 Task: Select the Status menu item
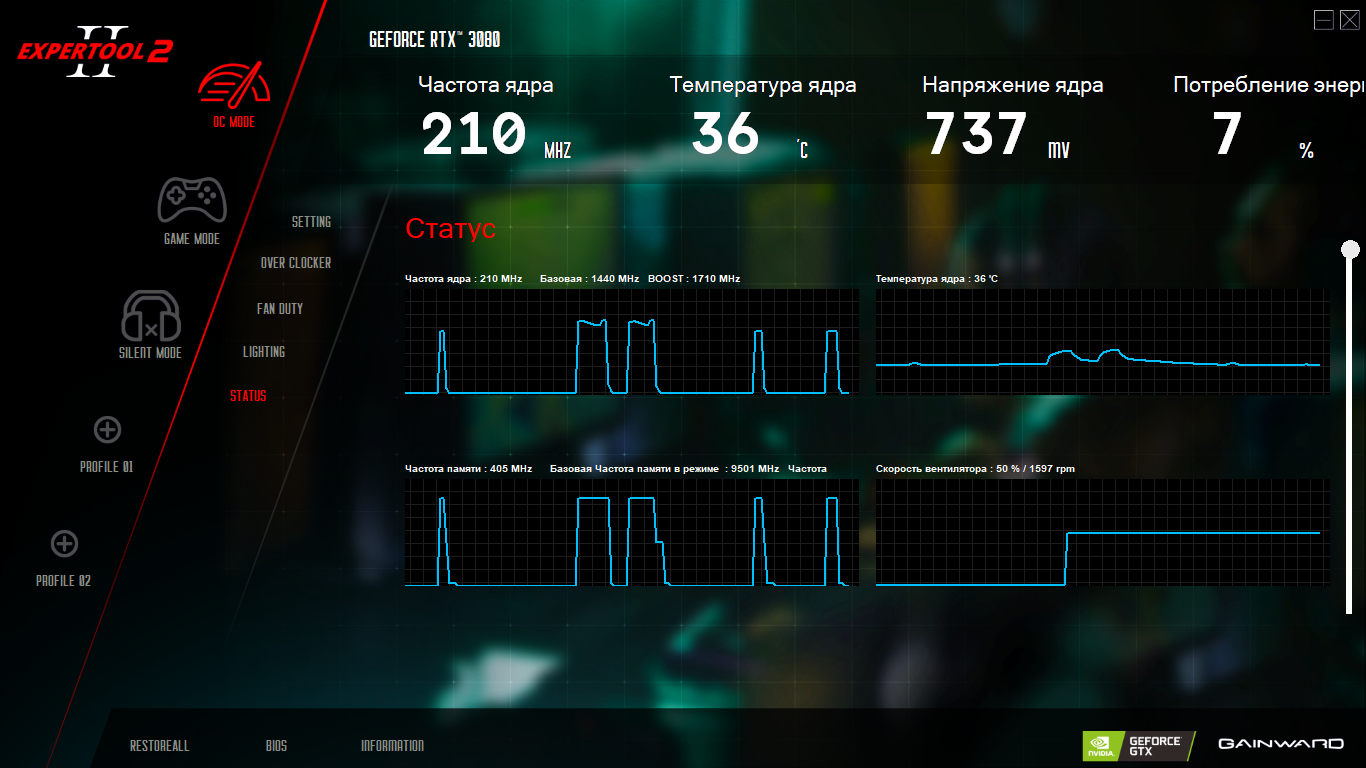tap(248, 396)
